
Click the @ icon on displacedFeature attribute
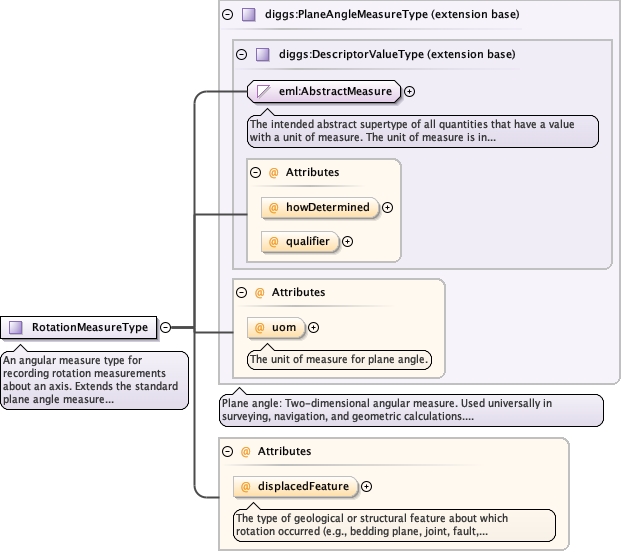click(x=246, y=487)
